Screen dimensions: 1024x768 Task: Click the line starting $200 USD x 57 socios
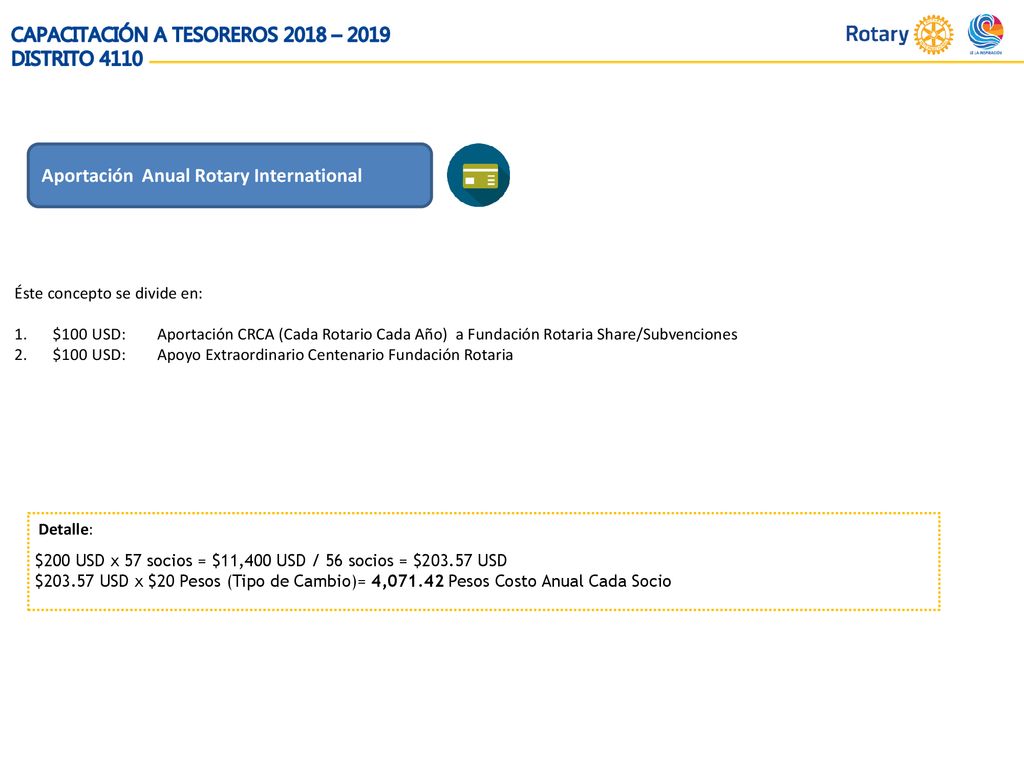point(271,560)
